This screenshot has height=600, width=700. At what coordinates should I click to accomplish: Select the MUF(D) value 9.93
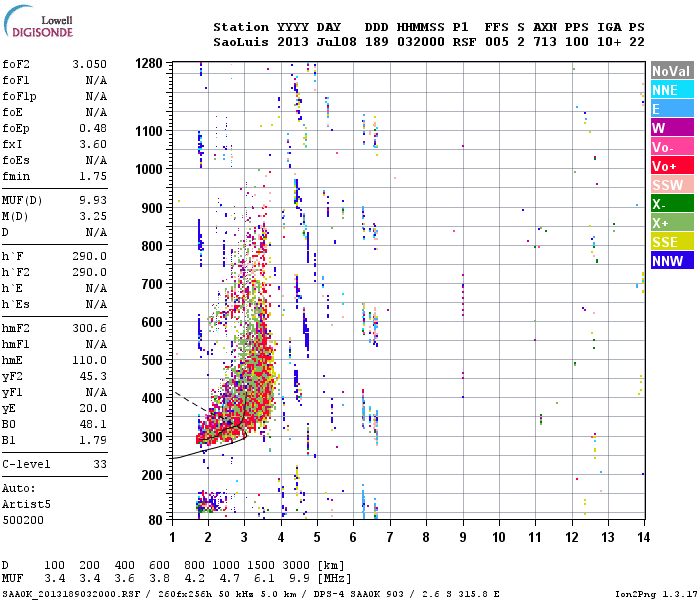click(x=93, y=200)
